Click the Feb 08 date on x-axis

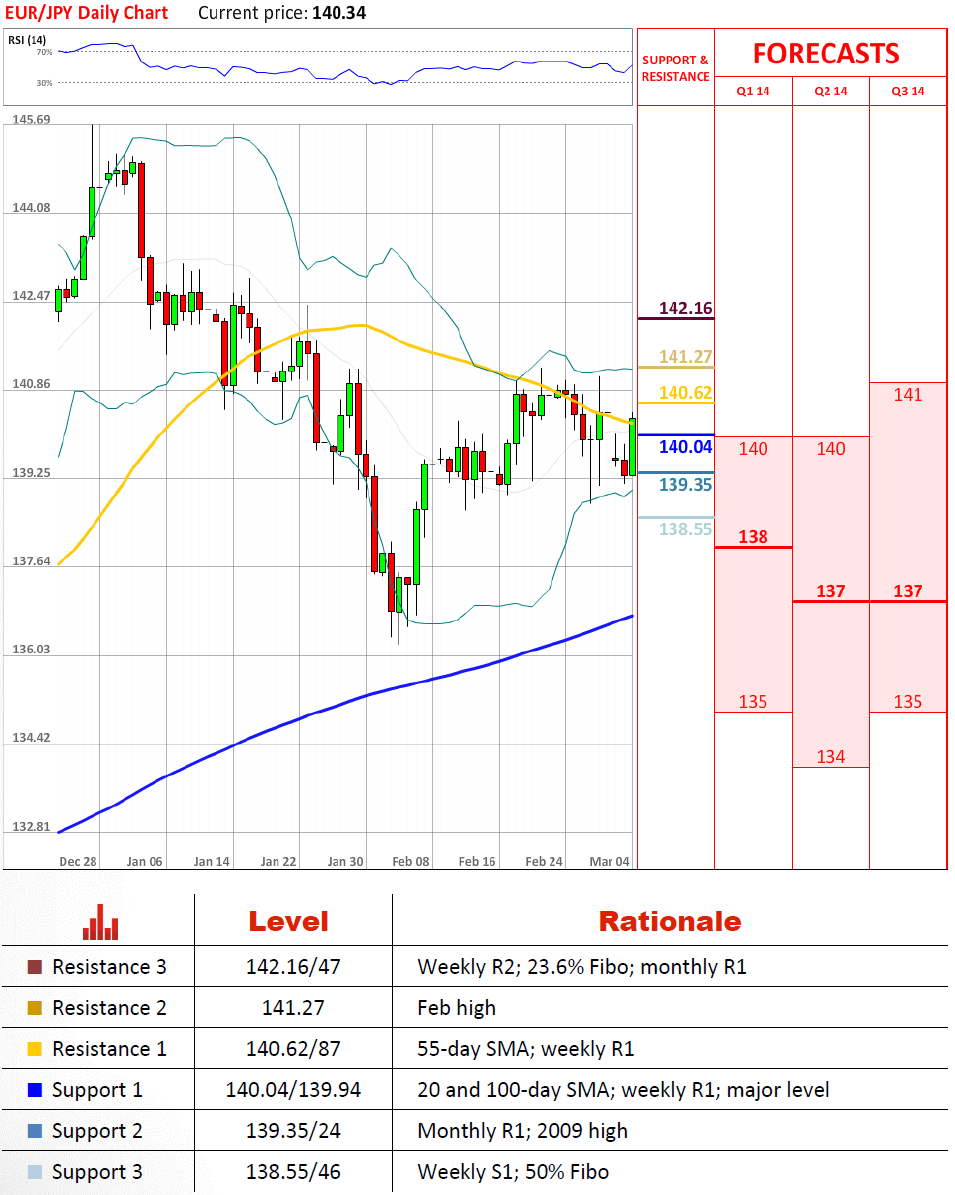(x=411, y=861)
